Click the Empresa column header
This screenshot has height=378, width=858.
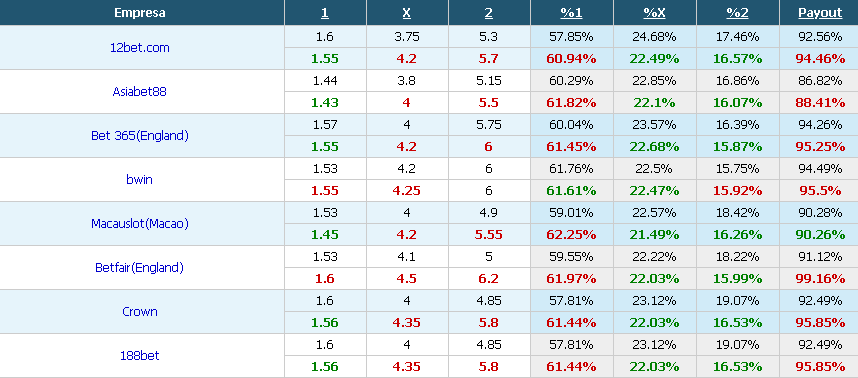coord(140,13)
